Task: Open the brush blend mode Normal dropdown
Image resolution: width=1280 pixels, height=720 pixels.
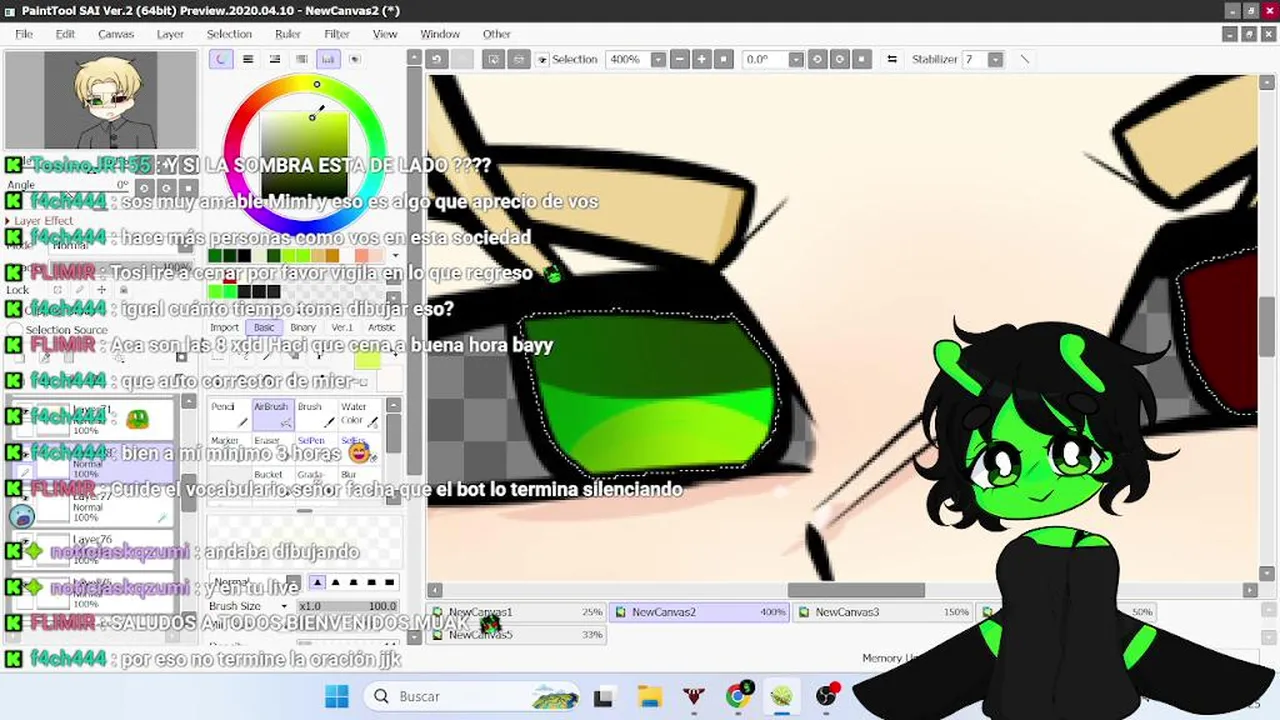Action: pyautogui.click(x=293, y=582)
